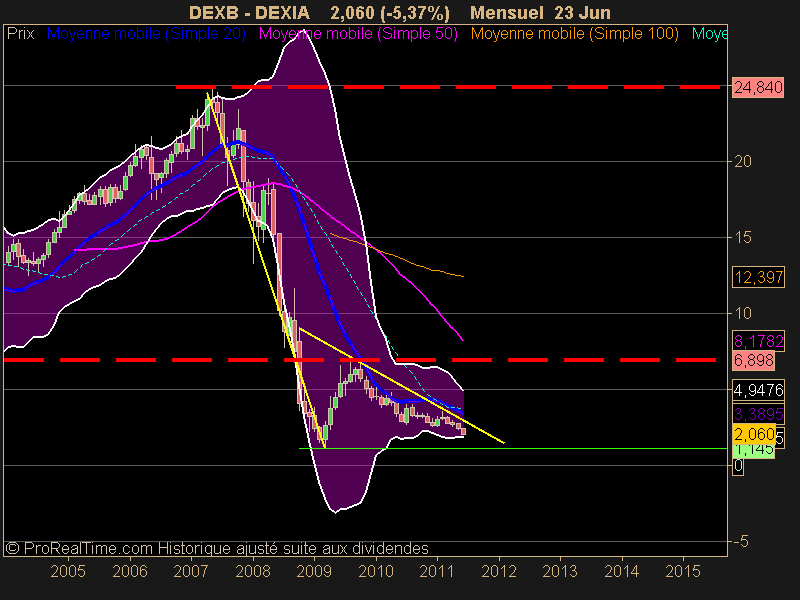The image size is (800, 600).
Task: Click the lower red dashed level line
Action: (360, 360)
